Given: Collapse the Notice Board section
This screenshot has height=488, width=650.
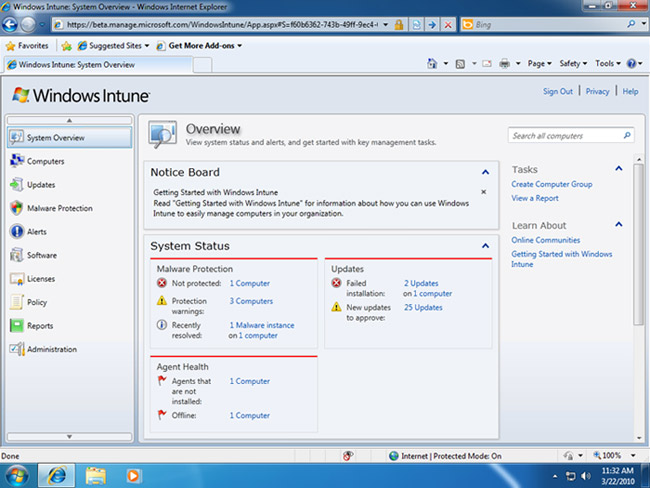Looking at the screenshot, I should pyautogui.click(x=485, y=173).
